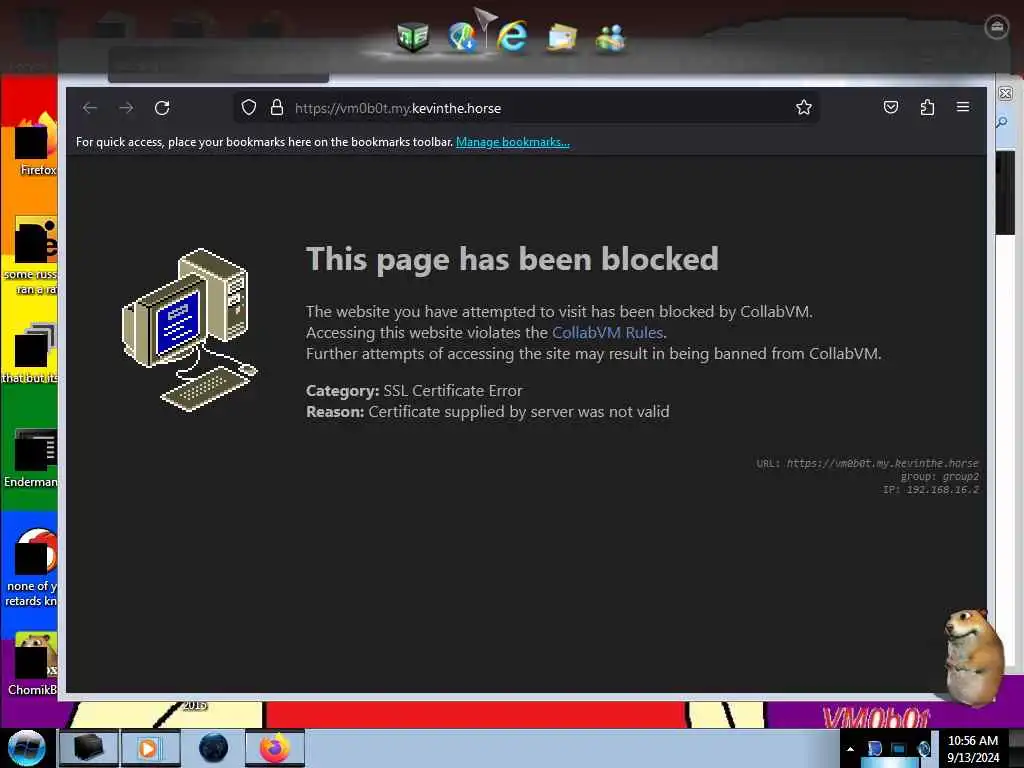Open Firefox hamburger application menu
Screen dimensions: 1024x768
pos(963,107)
